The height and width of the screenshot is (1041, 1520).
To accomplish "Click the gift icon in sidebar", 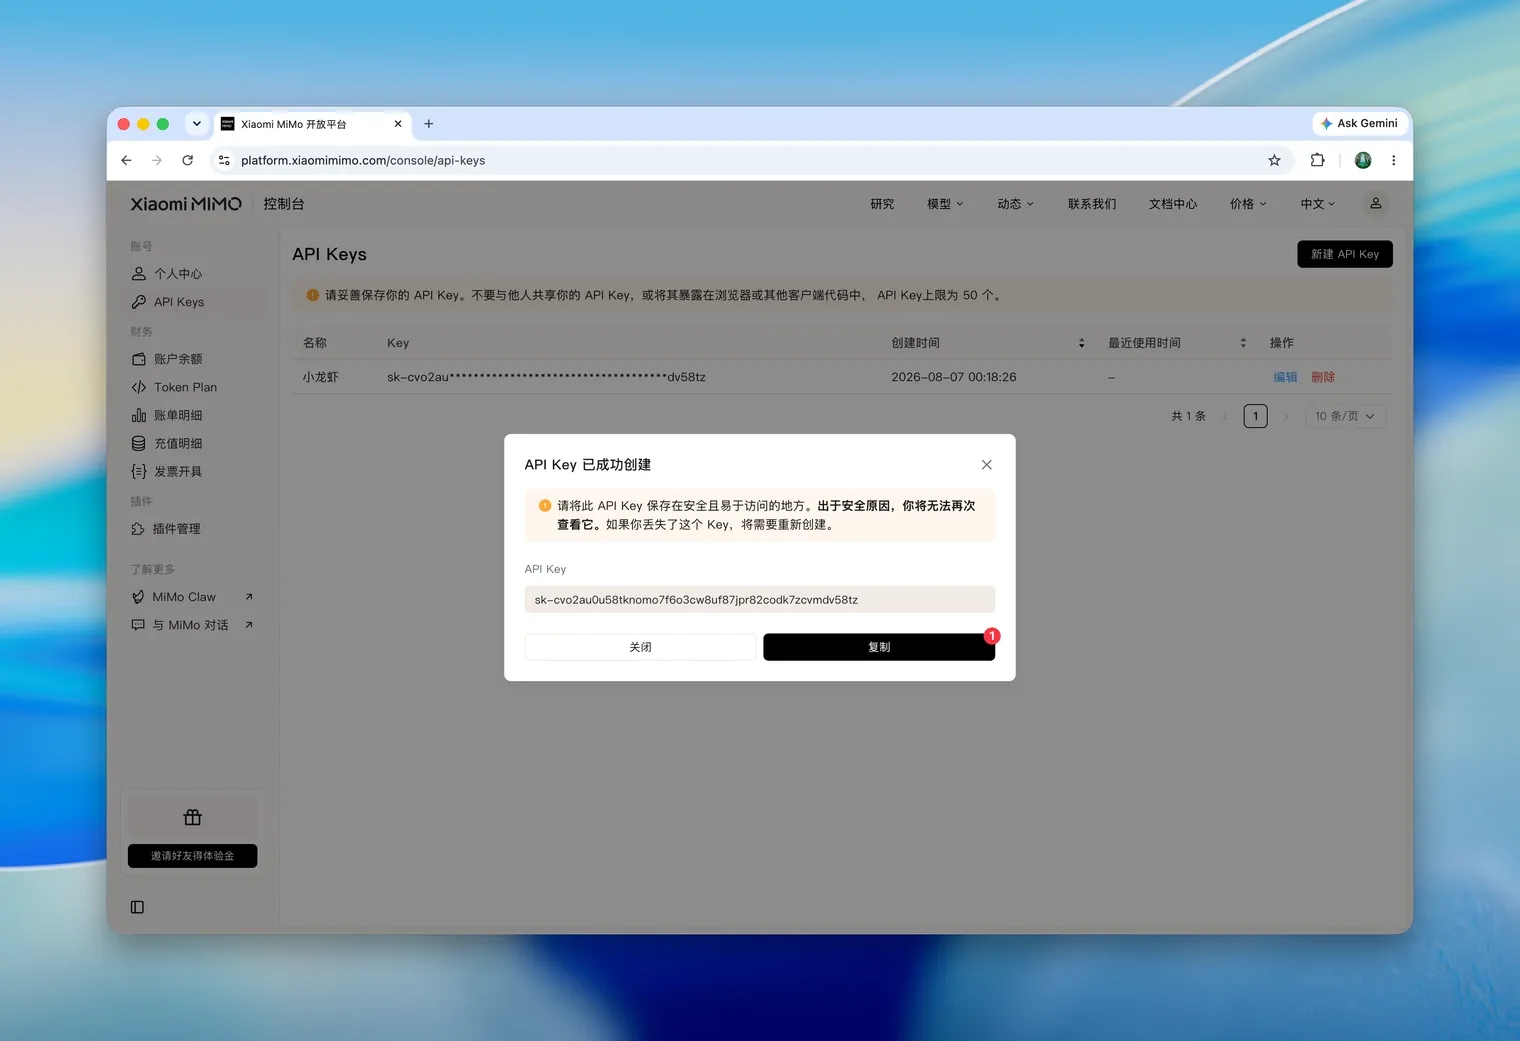I will (x=193, y=818).
